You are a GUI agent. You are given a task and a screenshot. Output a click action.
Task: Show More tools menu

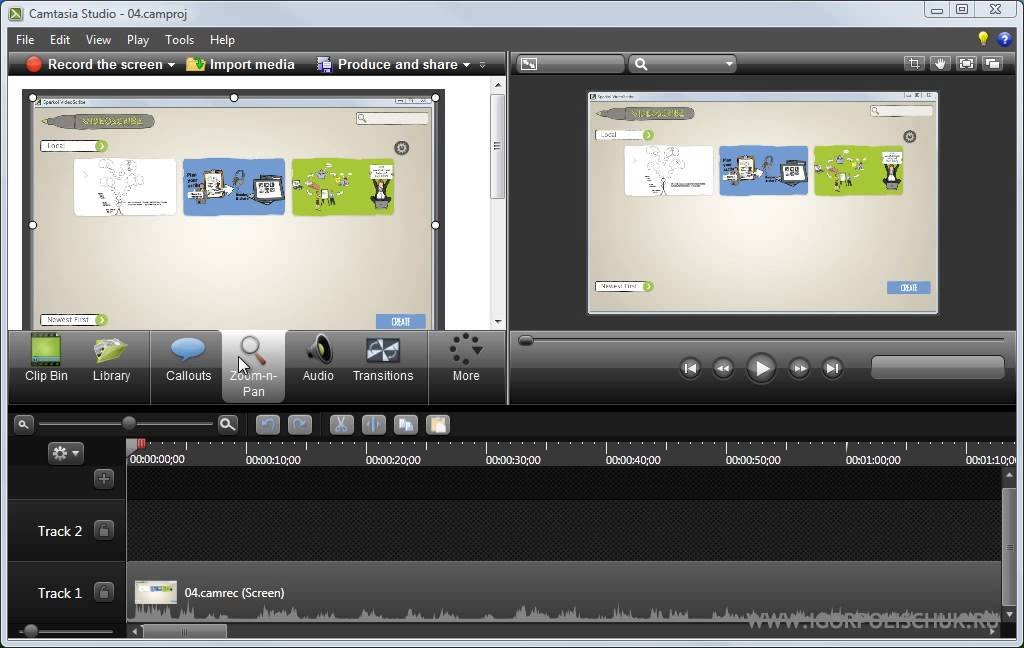466,359
